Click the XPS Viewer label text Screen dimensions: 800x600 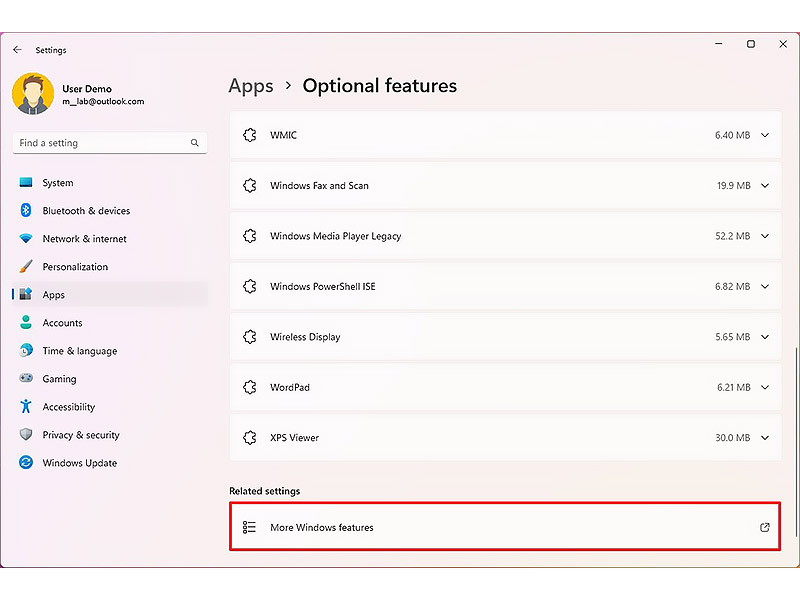point(294,438)
